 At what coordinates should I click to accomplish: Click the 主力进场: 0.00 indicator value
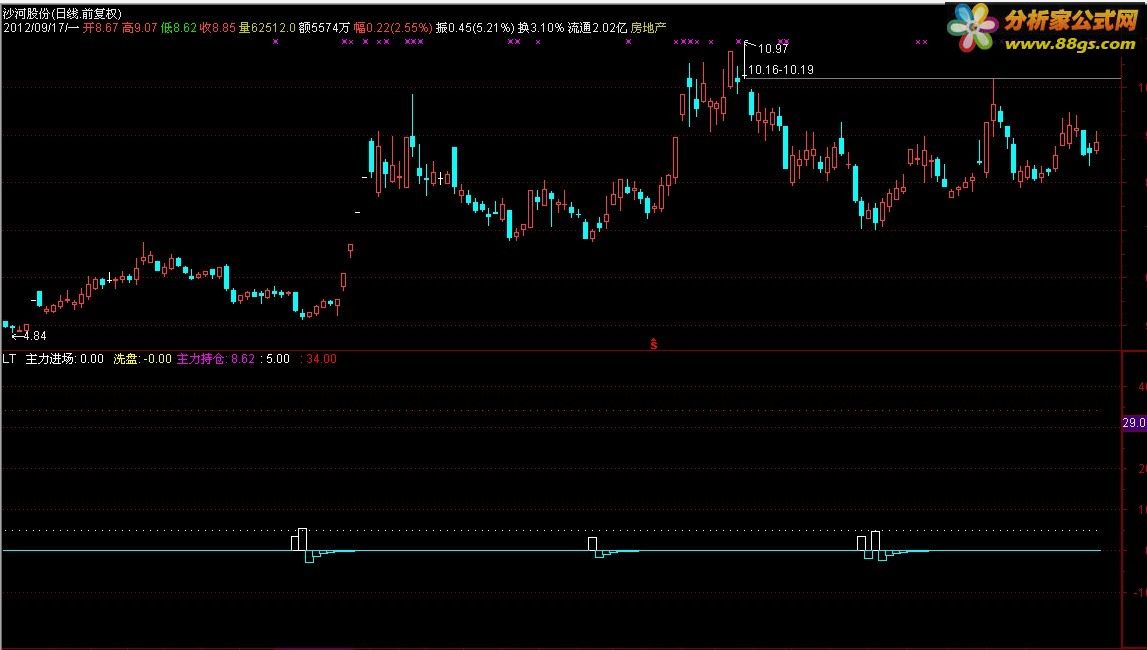tap(64, 359)
